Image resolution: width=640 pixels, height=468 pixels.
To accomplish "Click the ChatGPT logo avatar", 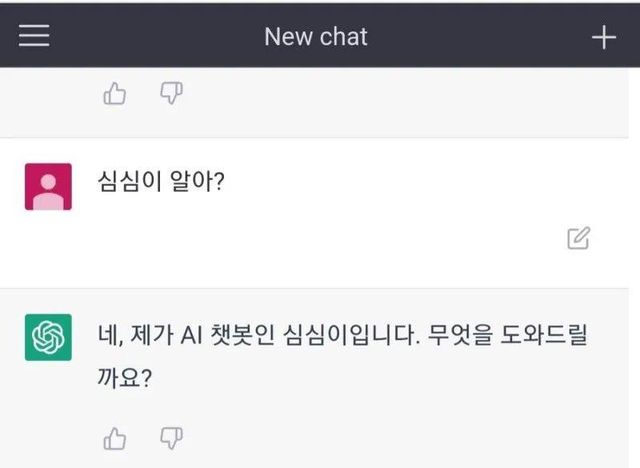I will point(48,337).
